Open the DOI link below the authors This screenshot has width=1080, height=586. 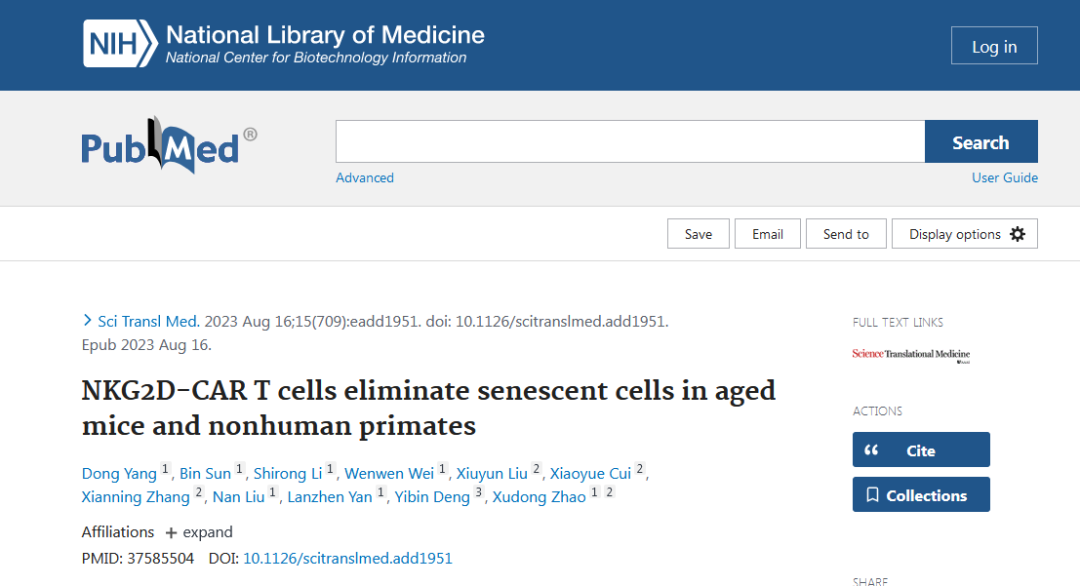click(x=347, y=558)
